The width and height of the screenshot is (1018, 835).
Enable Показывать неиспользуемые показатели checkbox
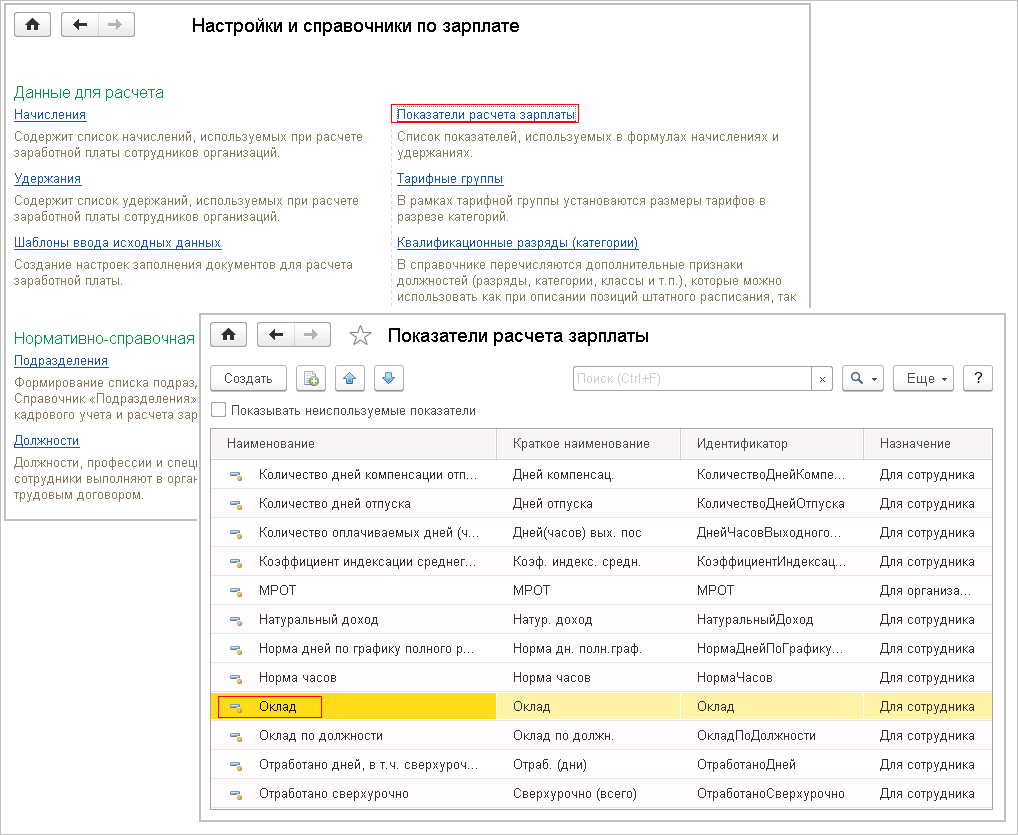point(219,410)
